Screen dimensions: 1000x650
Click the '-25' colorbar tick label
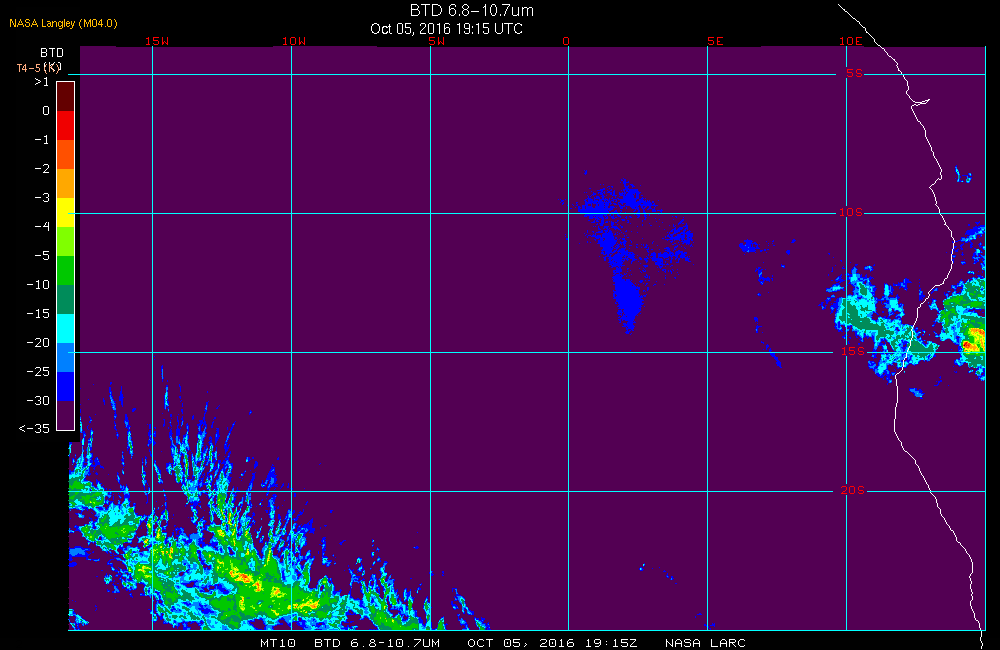(38, 372)
